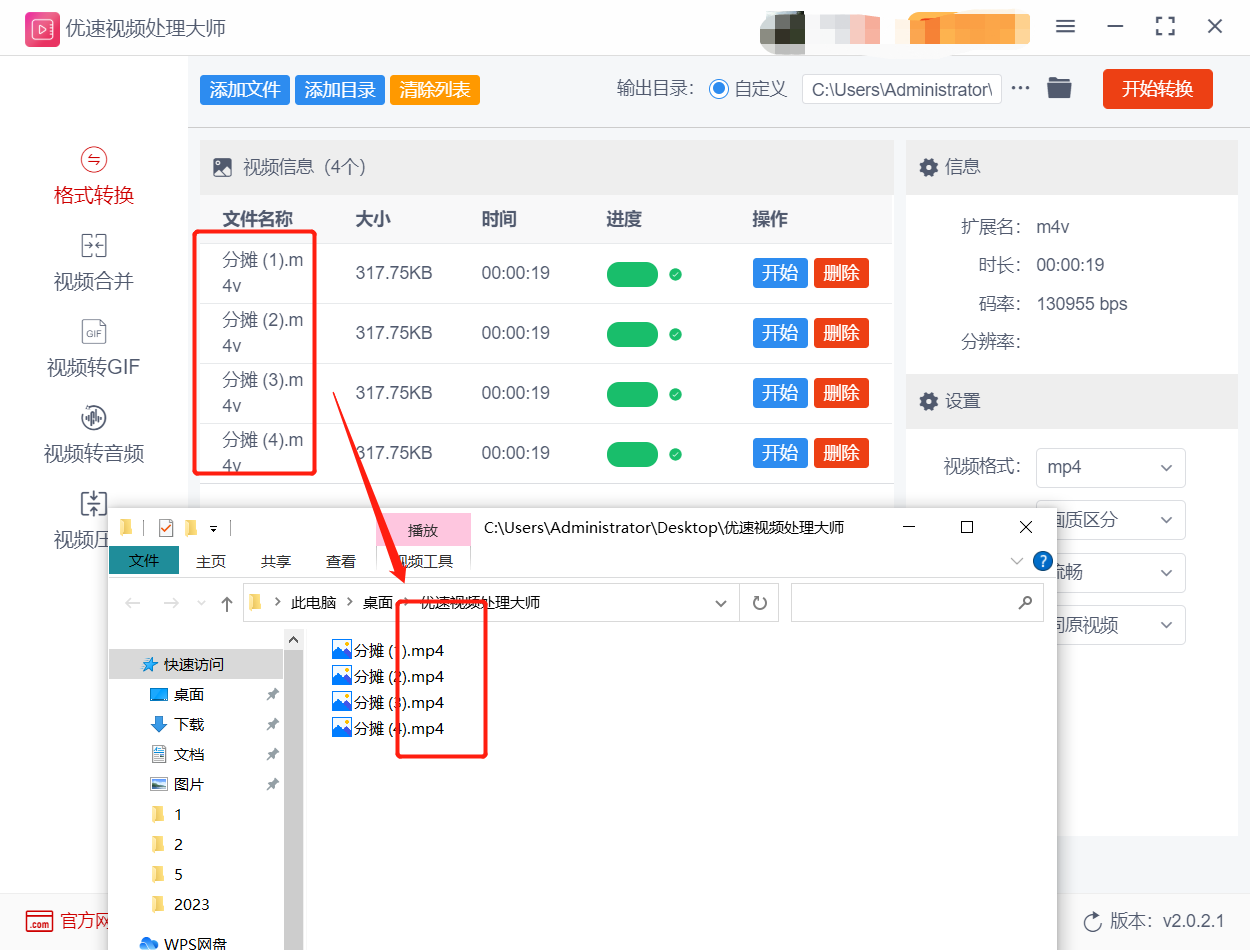Click breadcrumb chevron after 此电脑
Screen dimensions: 1250x950
click(349, 603)
